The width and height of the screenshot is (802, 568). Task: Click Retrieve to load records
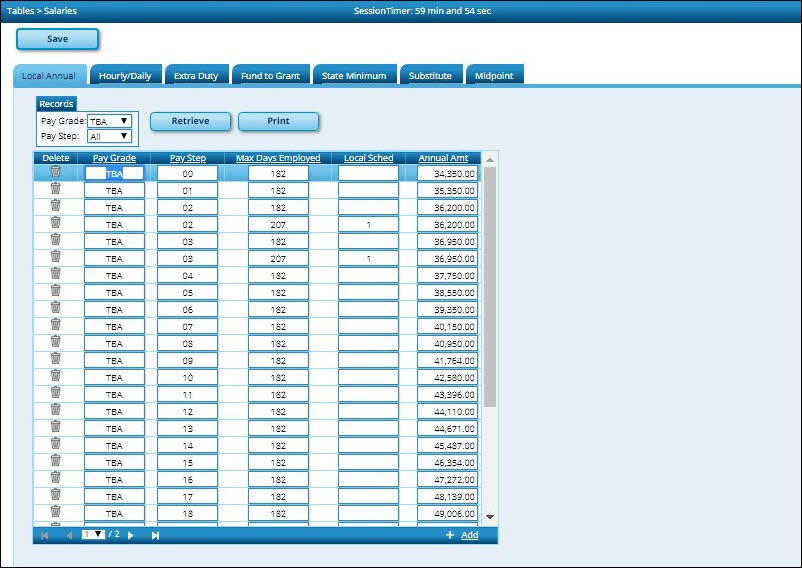tap(190, 121)
